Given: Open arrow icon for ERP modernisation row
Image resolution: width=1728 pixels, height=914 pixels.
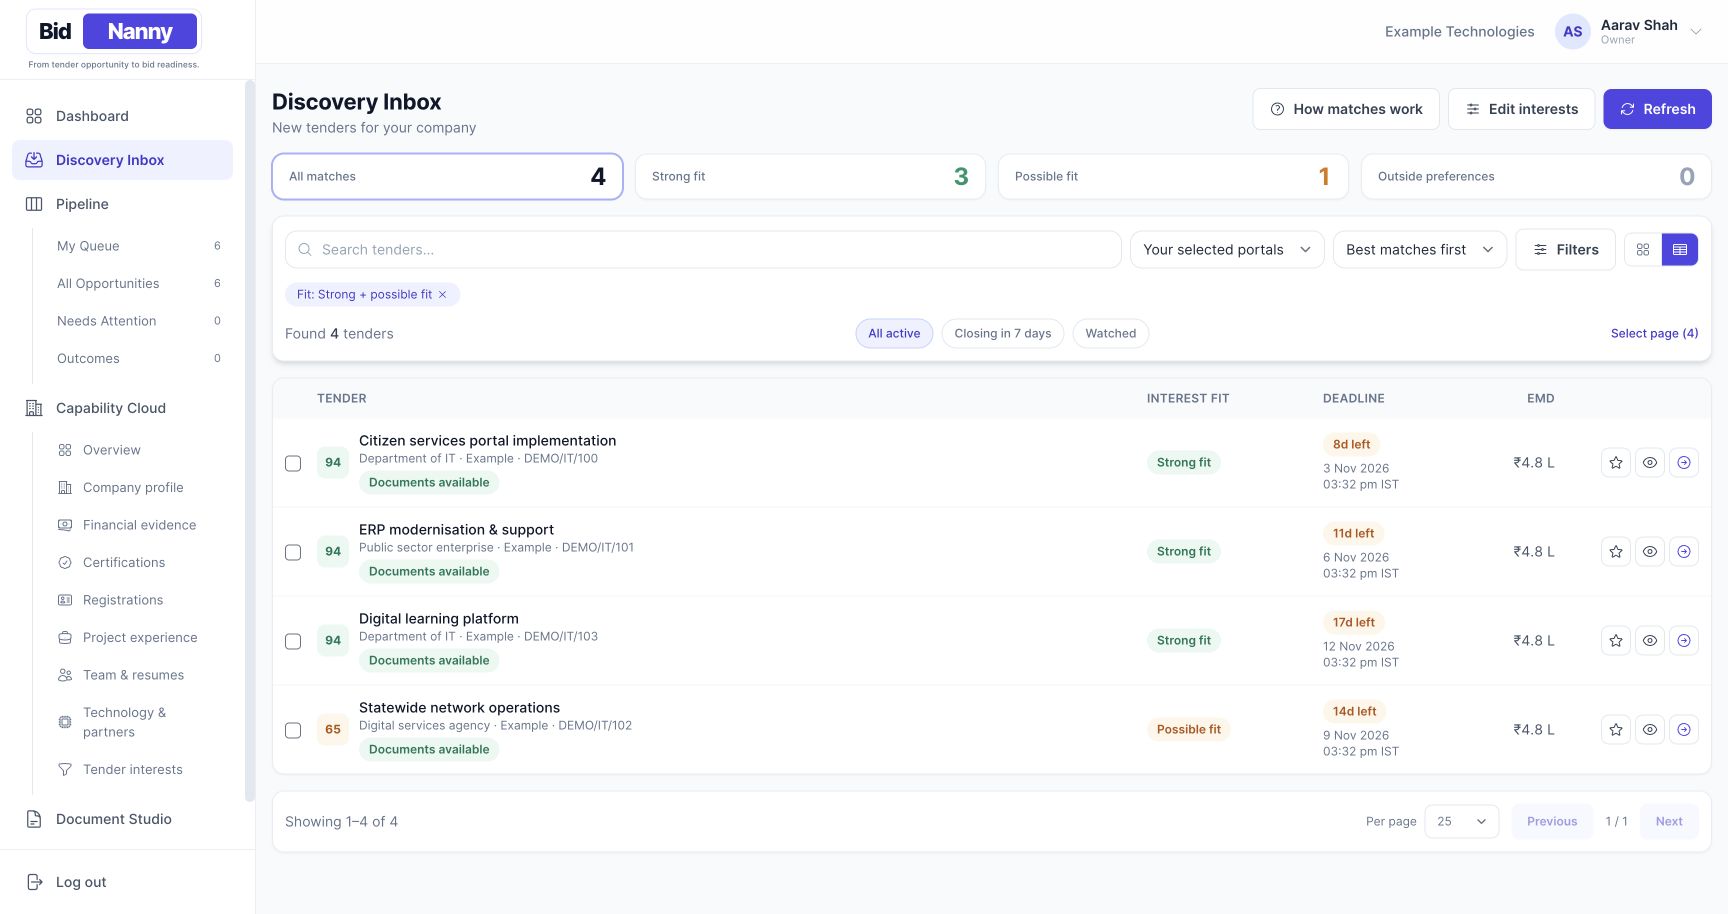Looking at the screenshot, I should (1684, 551).
